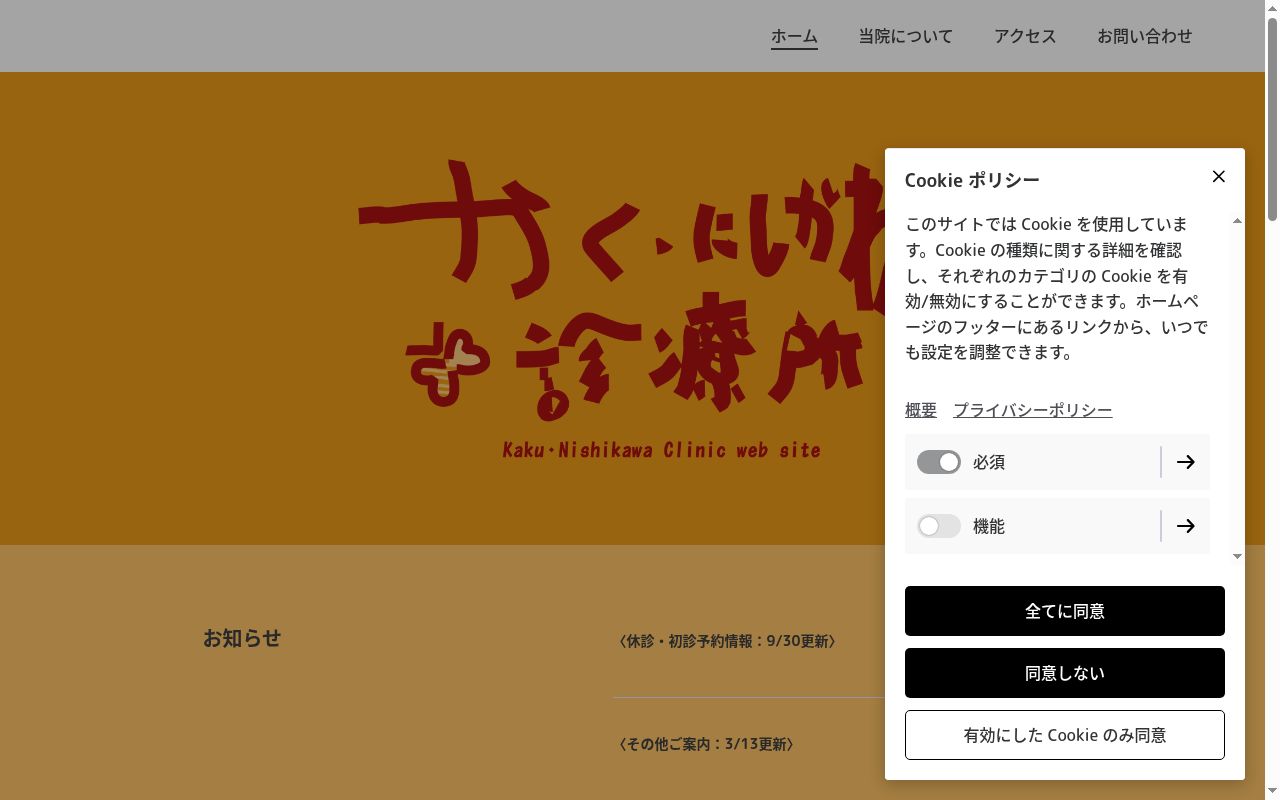1280x800 pixels.
Task: Open 〈その他ご案内：3/13更新〉 notice
Action: (706, 744)
